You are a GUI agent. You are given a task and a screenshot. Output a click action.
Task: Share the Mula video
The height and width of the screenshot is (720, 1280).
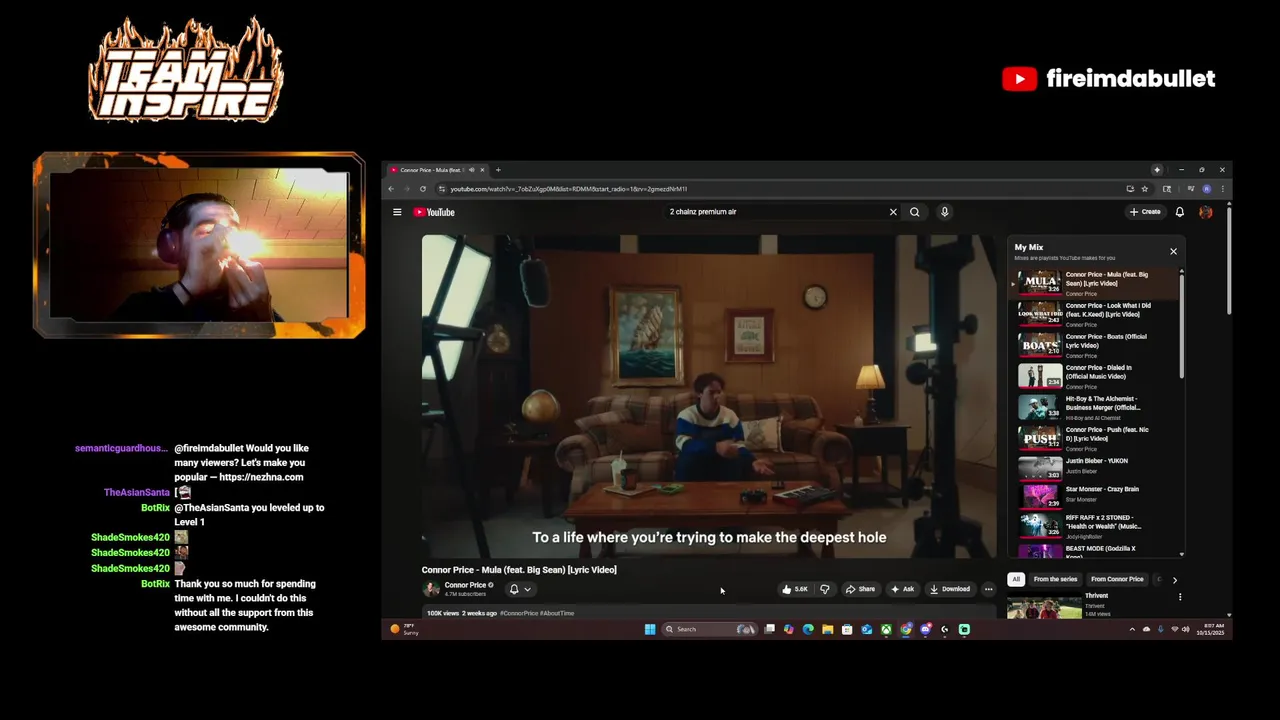click(860, 589)
